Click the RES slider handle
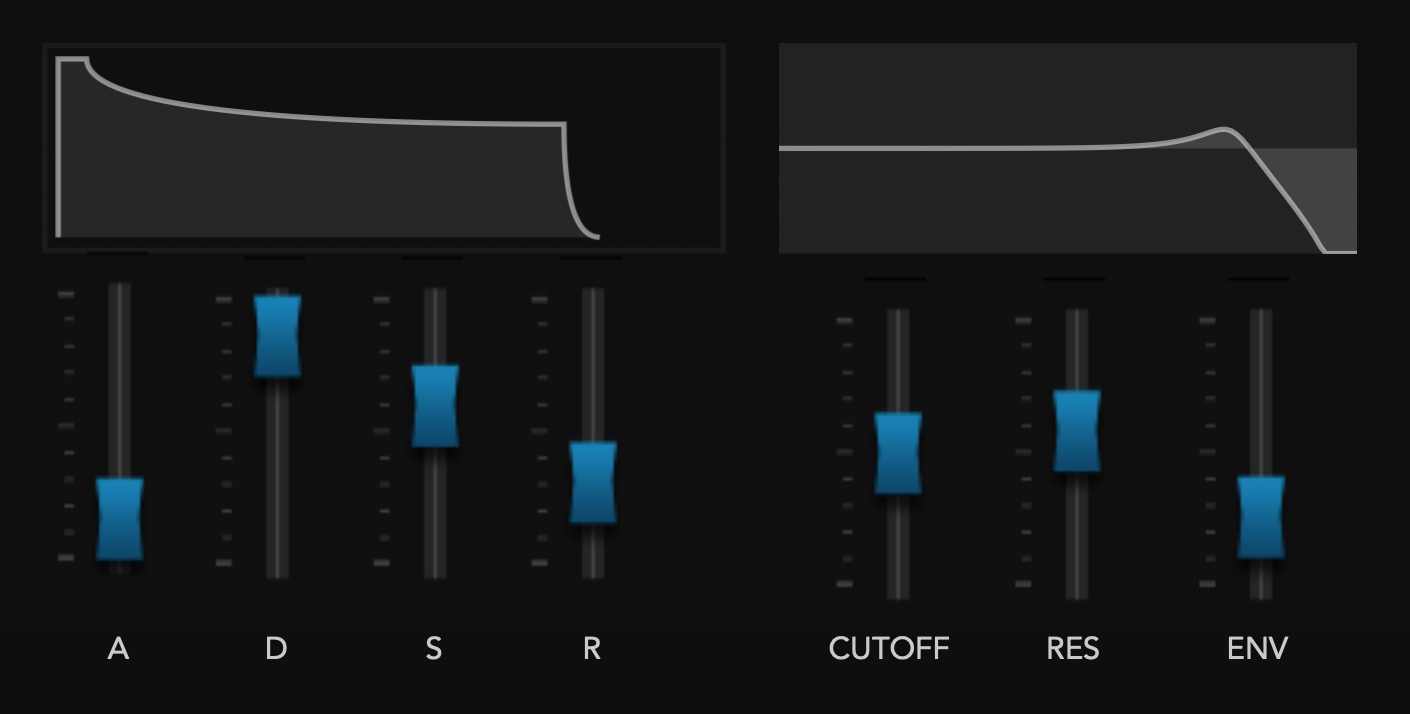Screen dimensions: 1410x714 (x=1076, y=430)
